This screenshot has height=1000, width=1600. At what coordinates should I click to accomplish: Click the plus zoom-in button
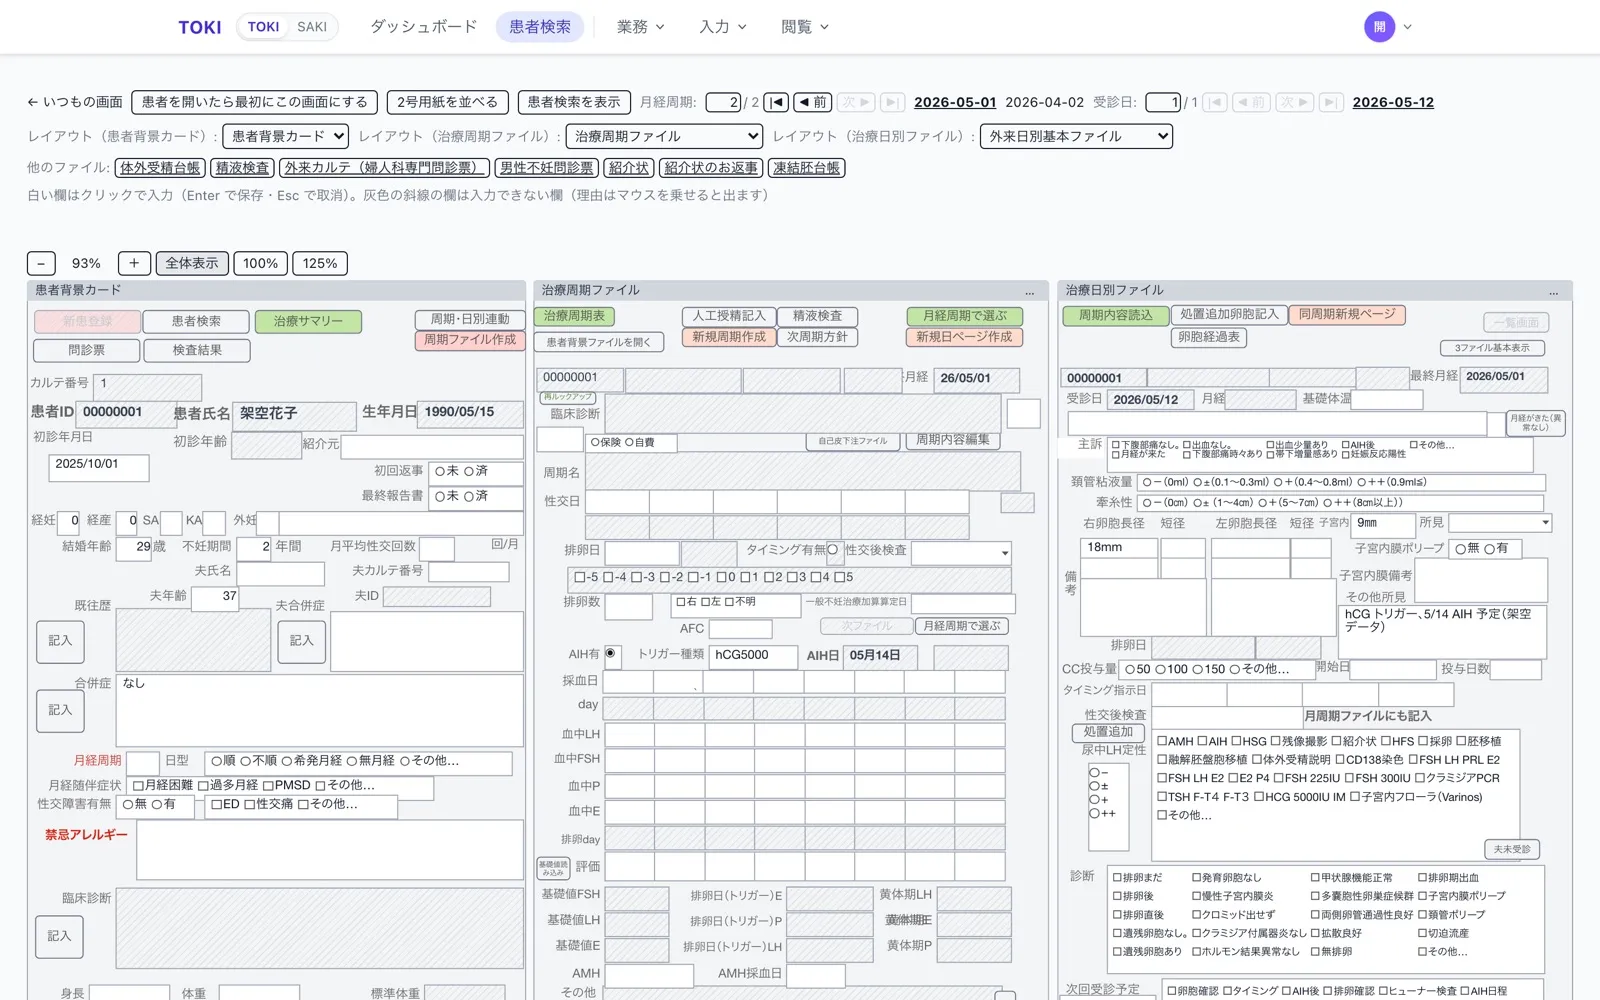tap(134, 263)
